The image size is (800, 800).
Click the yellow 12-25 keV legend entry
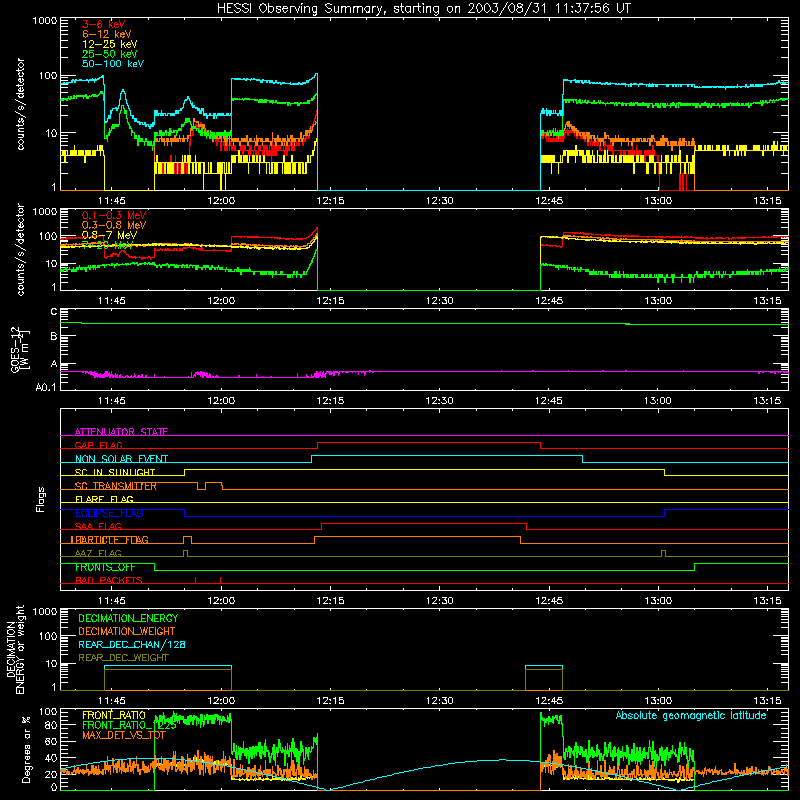point(109,44)
